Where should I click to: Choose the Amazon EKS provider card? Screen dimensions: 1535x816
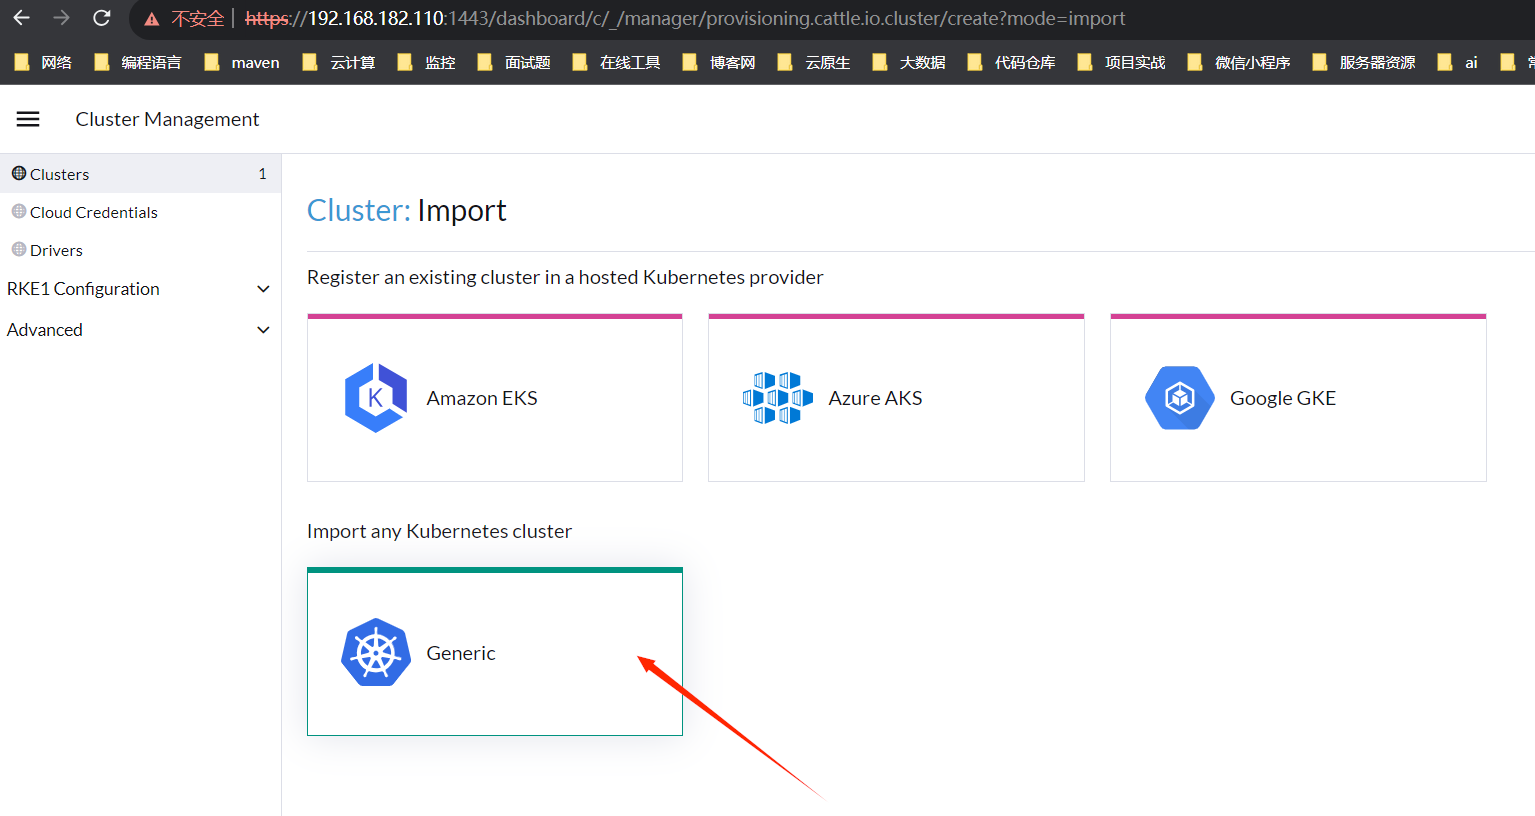point(495,398)
